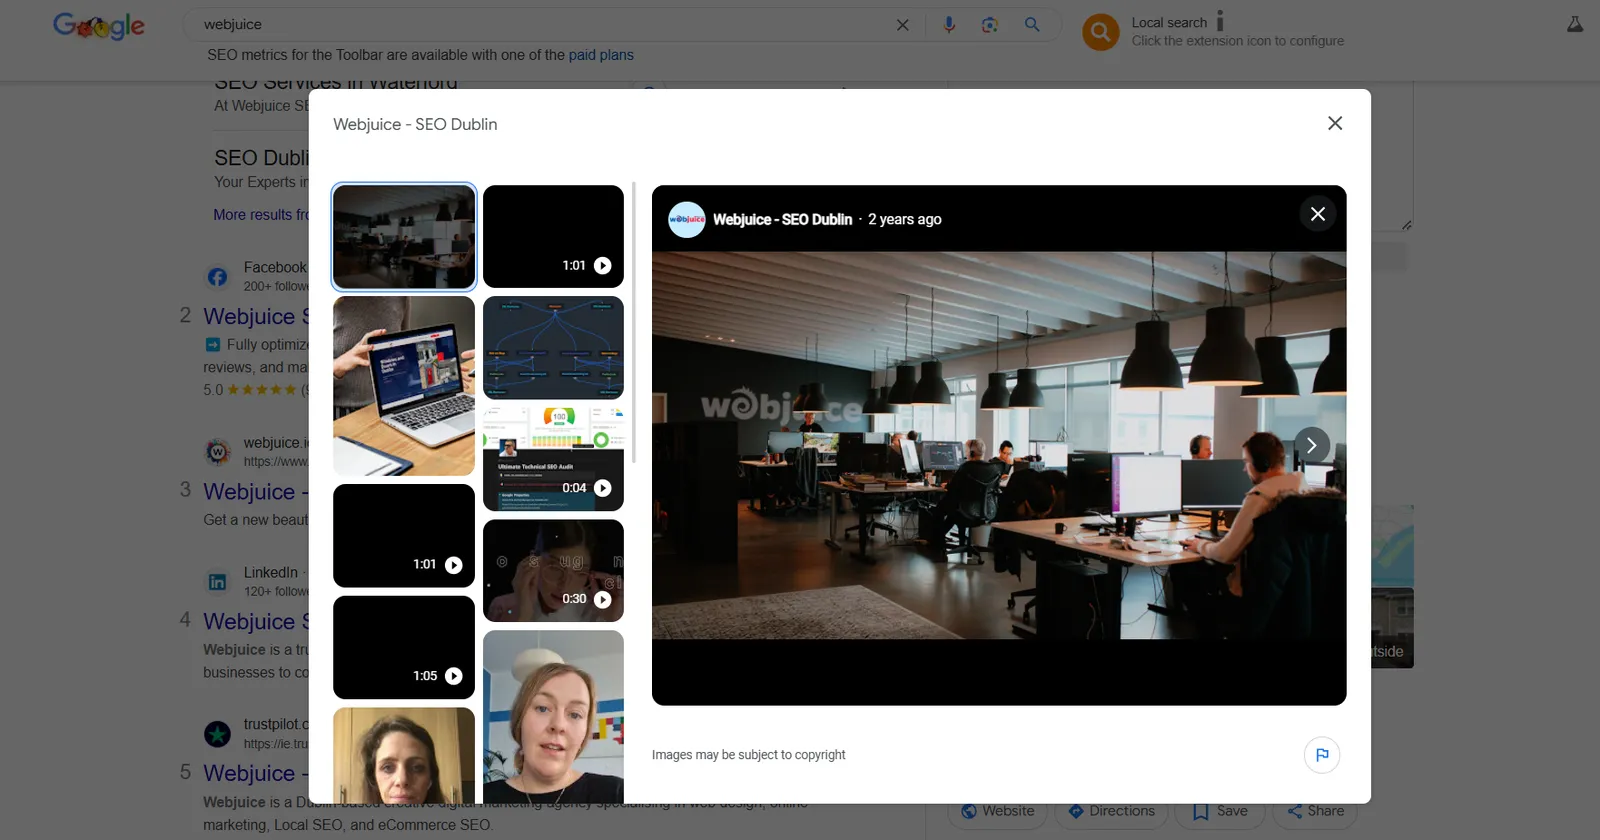Click the webjuice.ie site favicon

(x=217, y=452)
